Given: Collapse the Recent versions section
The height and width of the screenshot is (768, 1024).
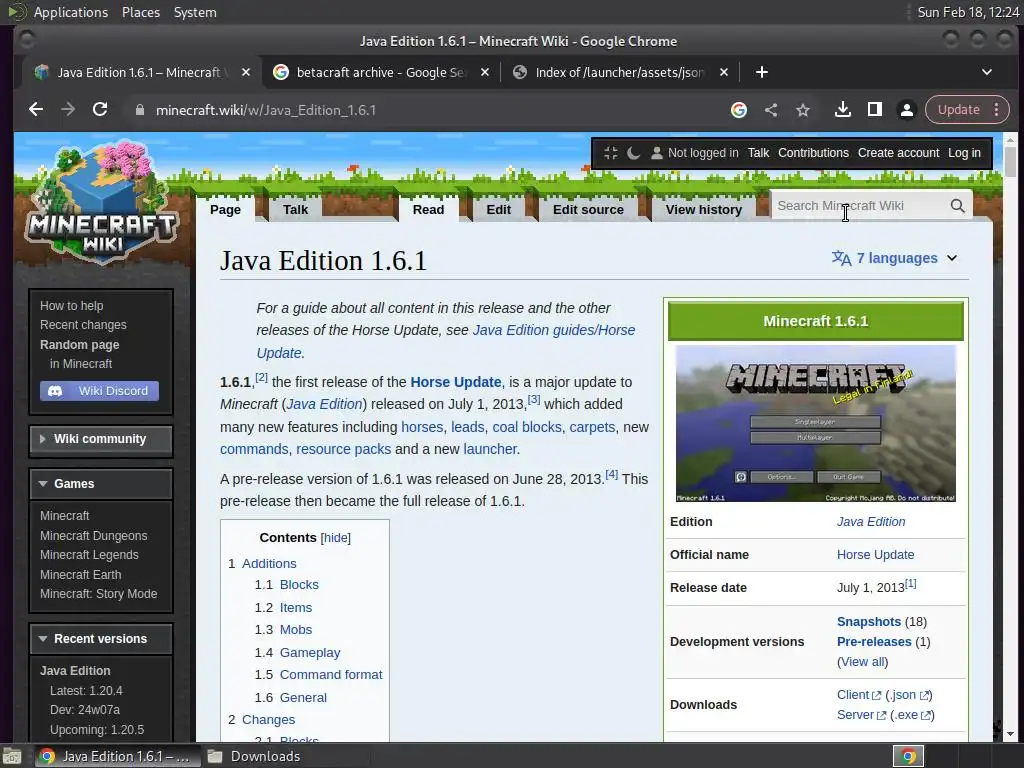Looking at the screenshot, I should point(101,639).
